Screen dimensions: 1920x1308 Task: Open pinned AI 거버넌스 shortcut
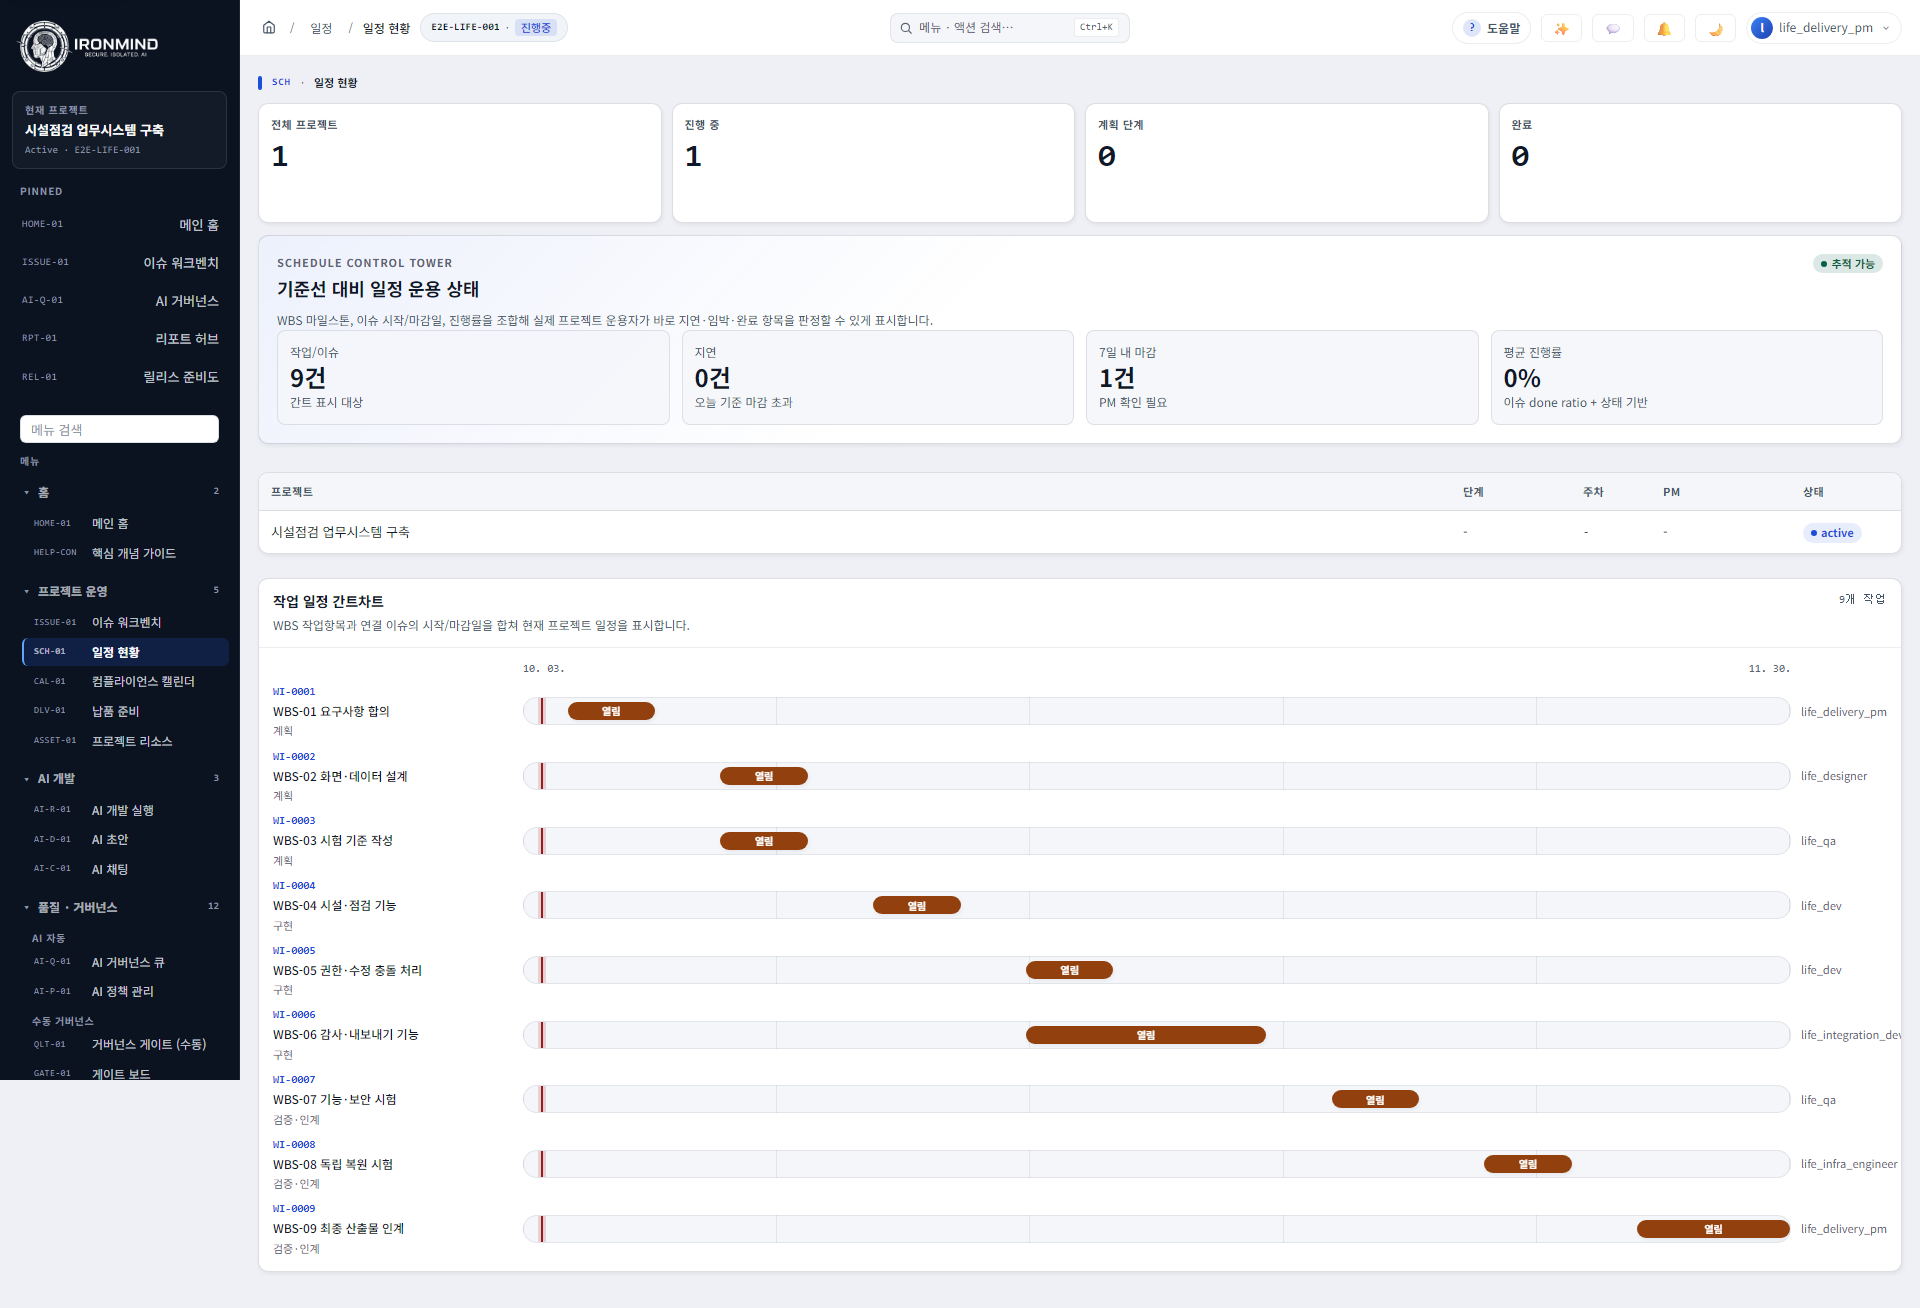[x=120, y=301]
